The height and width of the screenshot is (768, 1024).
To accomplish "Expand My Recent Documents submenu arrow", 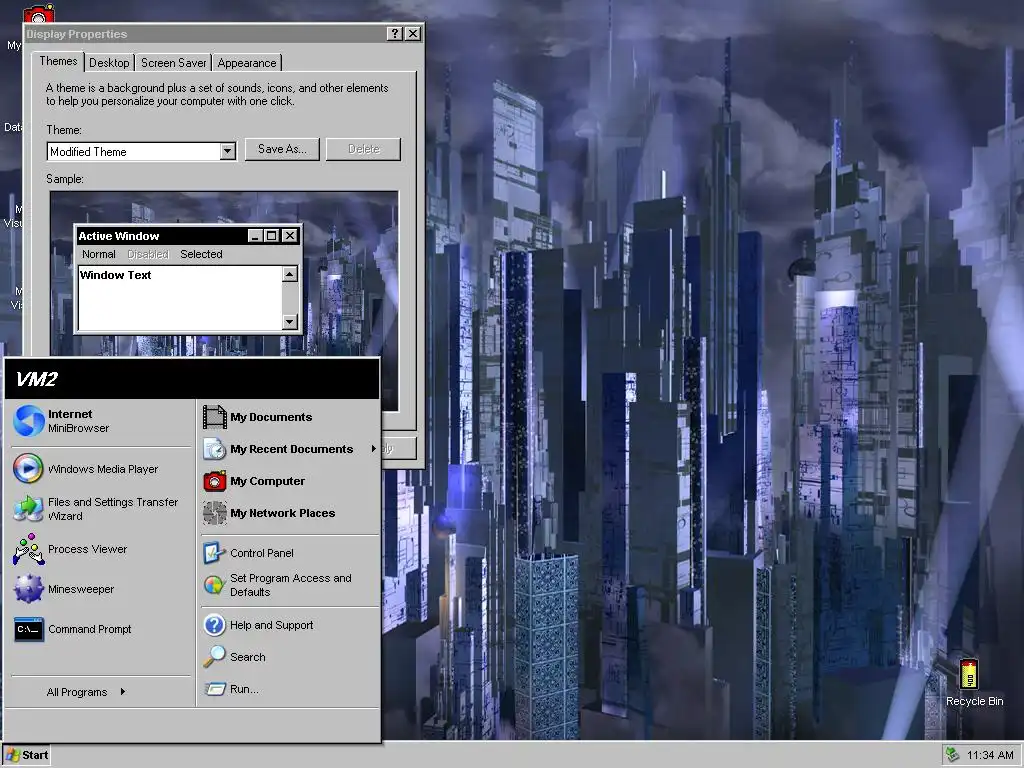I will [374, 449].
